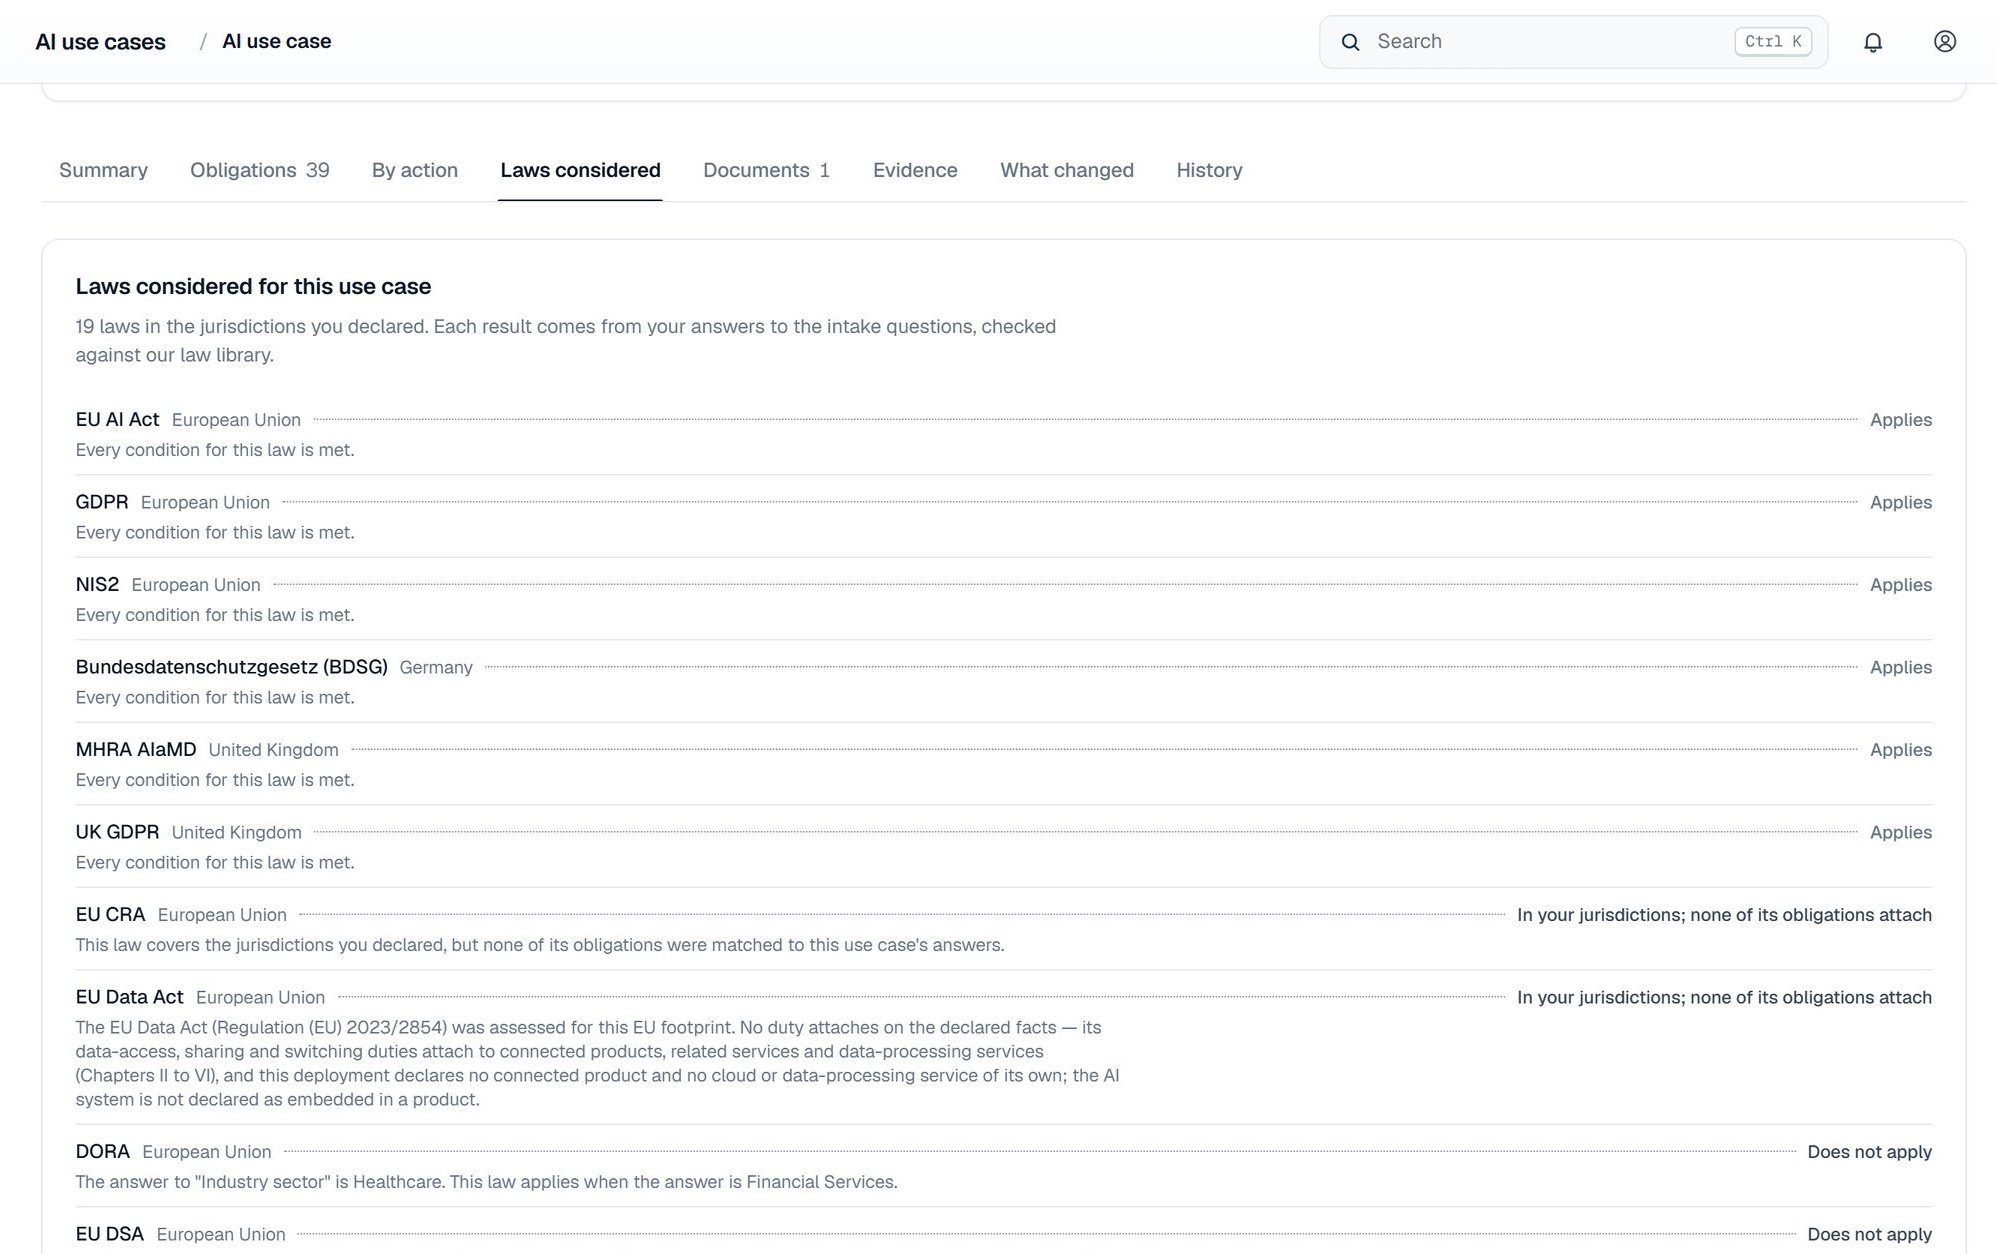The height and width of the screenshot is (1254, 1997).
Task: Click Germany jurisdiction label for BDSG
Action: 436,667
